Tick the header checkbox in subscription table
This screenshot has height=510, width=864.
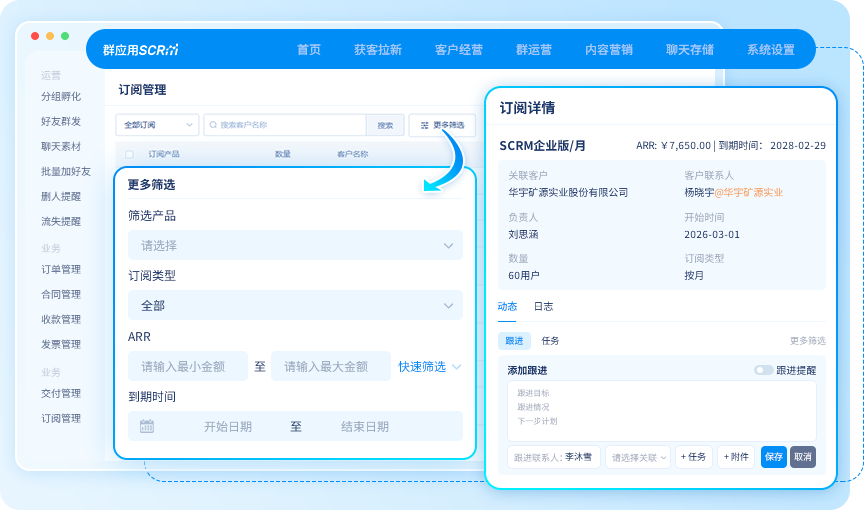click(129, 154)
